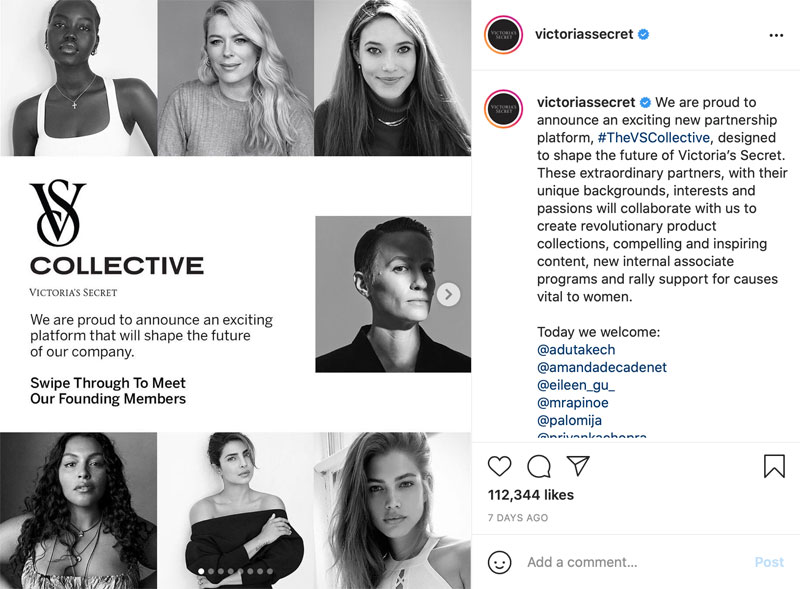The height and width of the screenshot is (589, 800).
Task: Open the @palomija profile mention
Action: tap(569, 420)
